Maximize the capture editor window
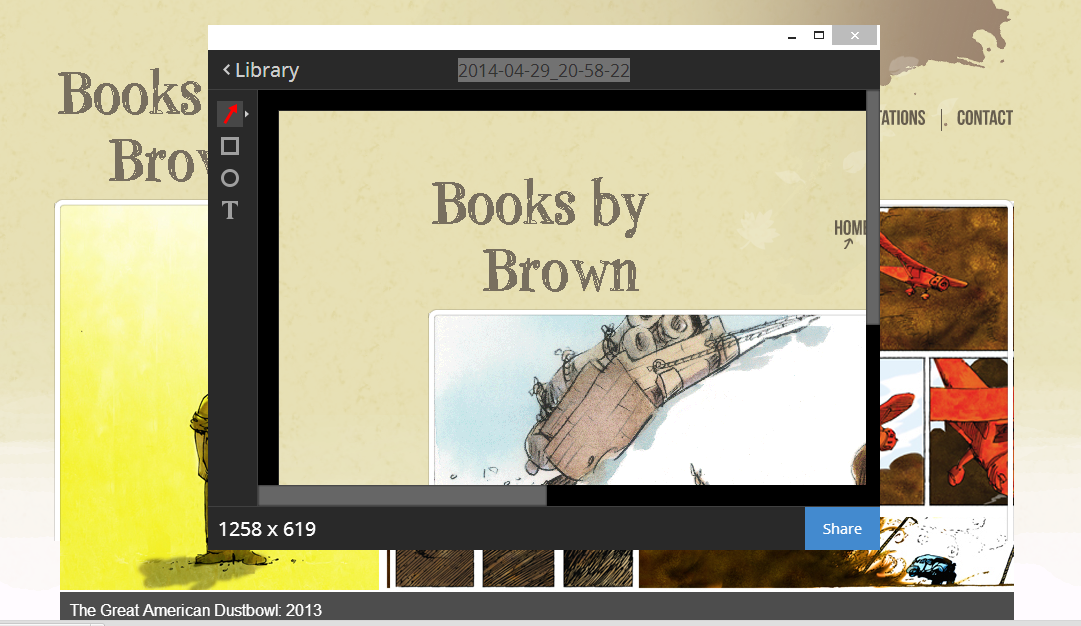 point(819,36)
